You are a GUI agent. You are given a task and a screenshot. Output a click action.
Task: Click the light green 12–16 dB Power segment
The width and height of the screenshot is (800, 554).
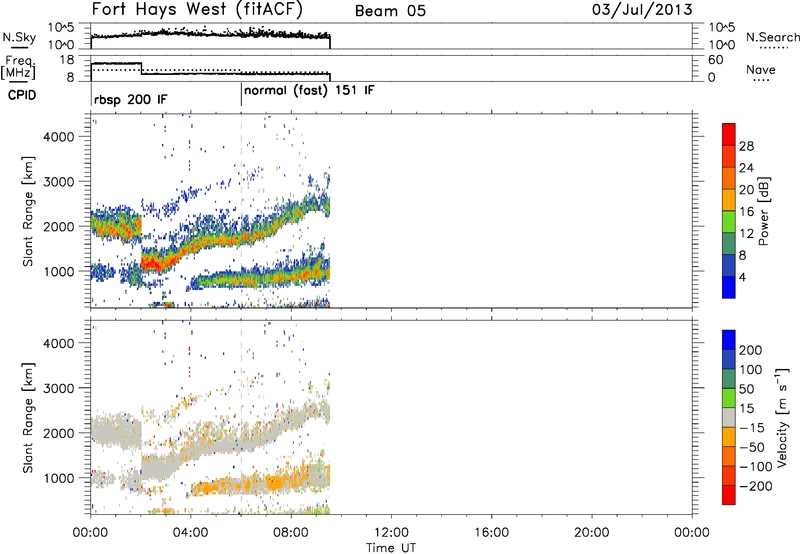(x=729, y=221)
